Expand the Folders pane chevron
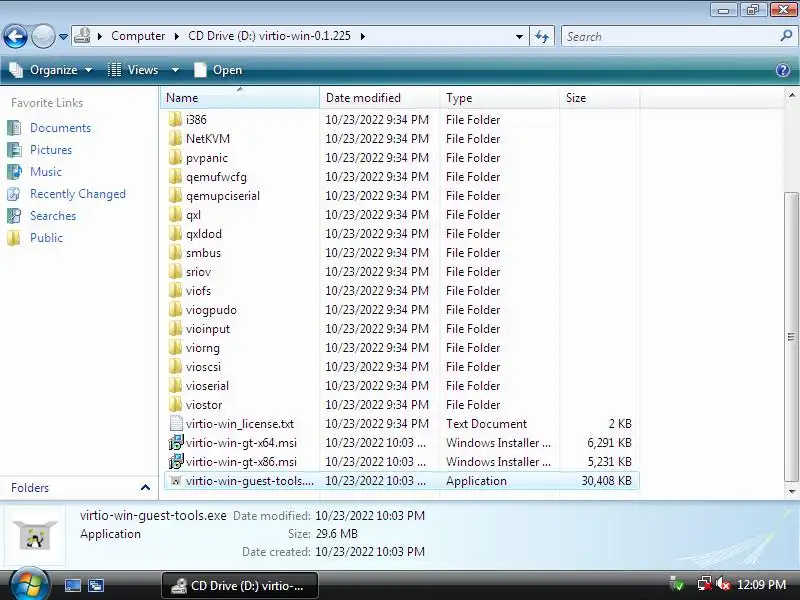 pos(145,488)
